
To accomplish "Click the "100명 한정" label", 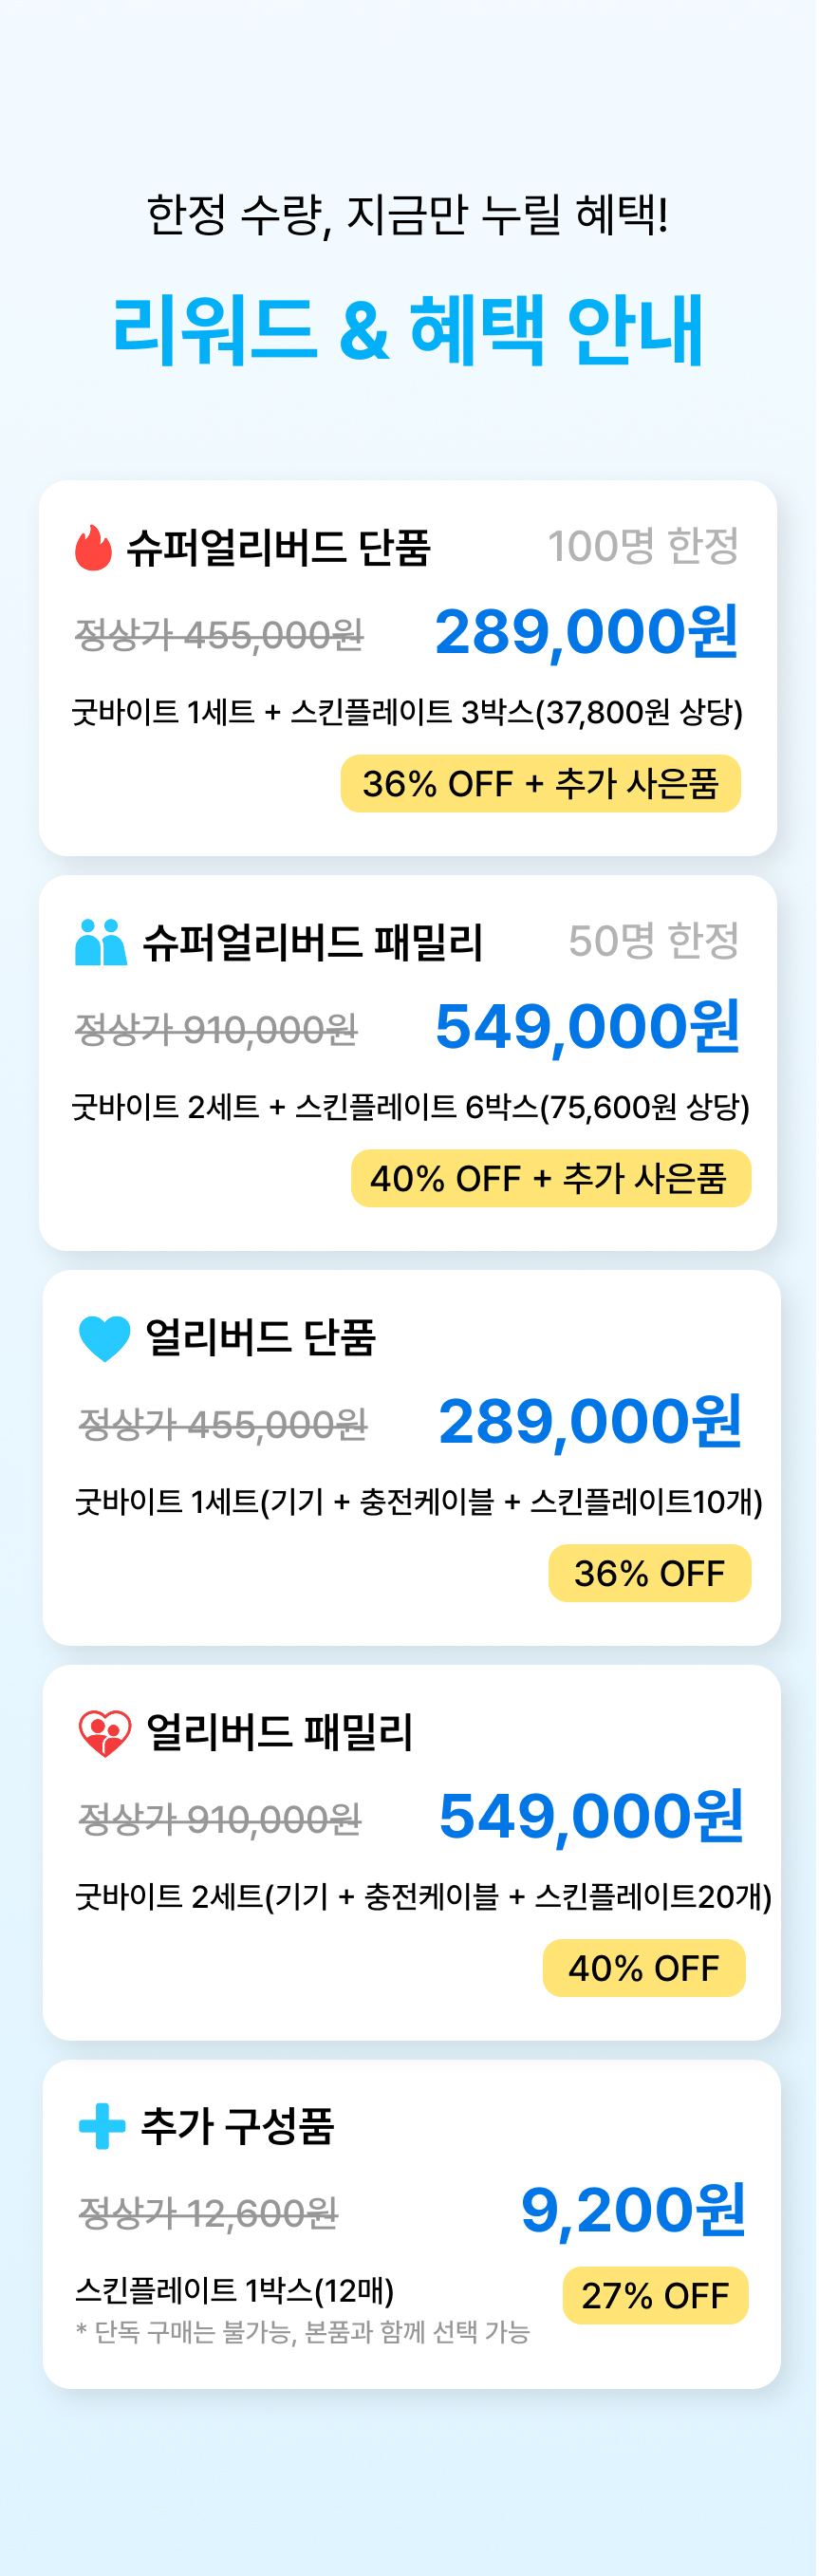I will pyautogui.click(x=645, y=547).
